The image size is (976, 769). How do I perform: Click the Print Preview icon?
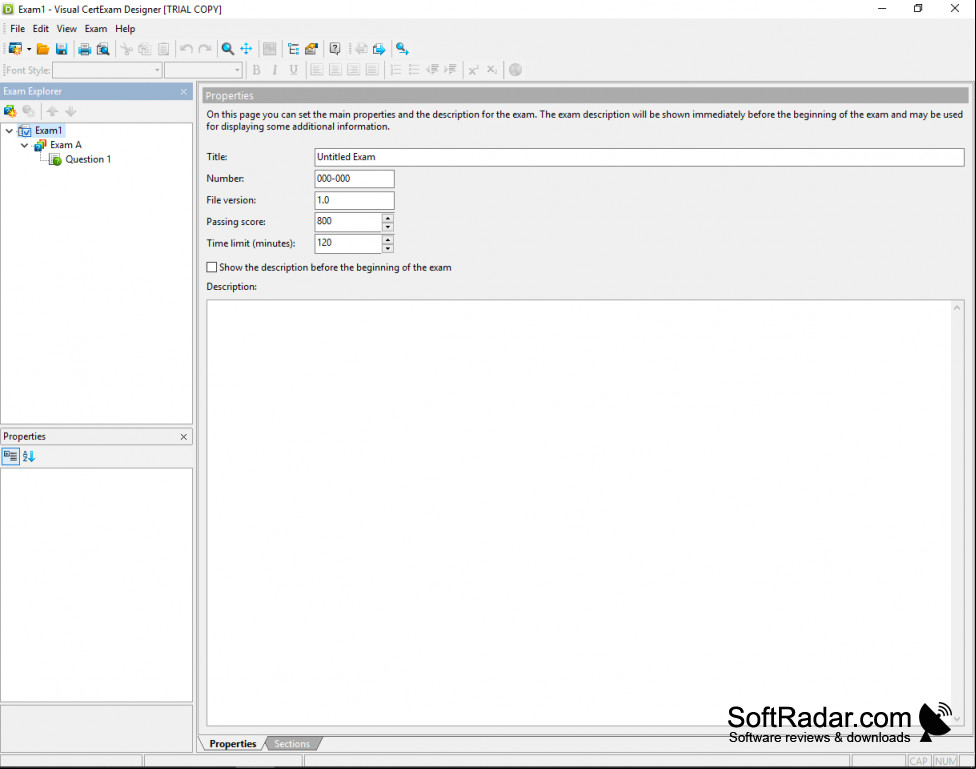[103, 49]
